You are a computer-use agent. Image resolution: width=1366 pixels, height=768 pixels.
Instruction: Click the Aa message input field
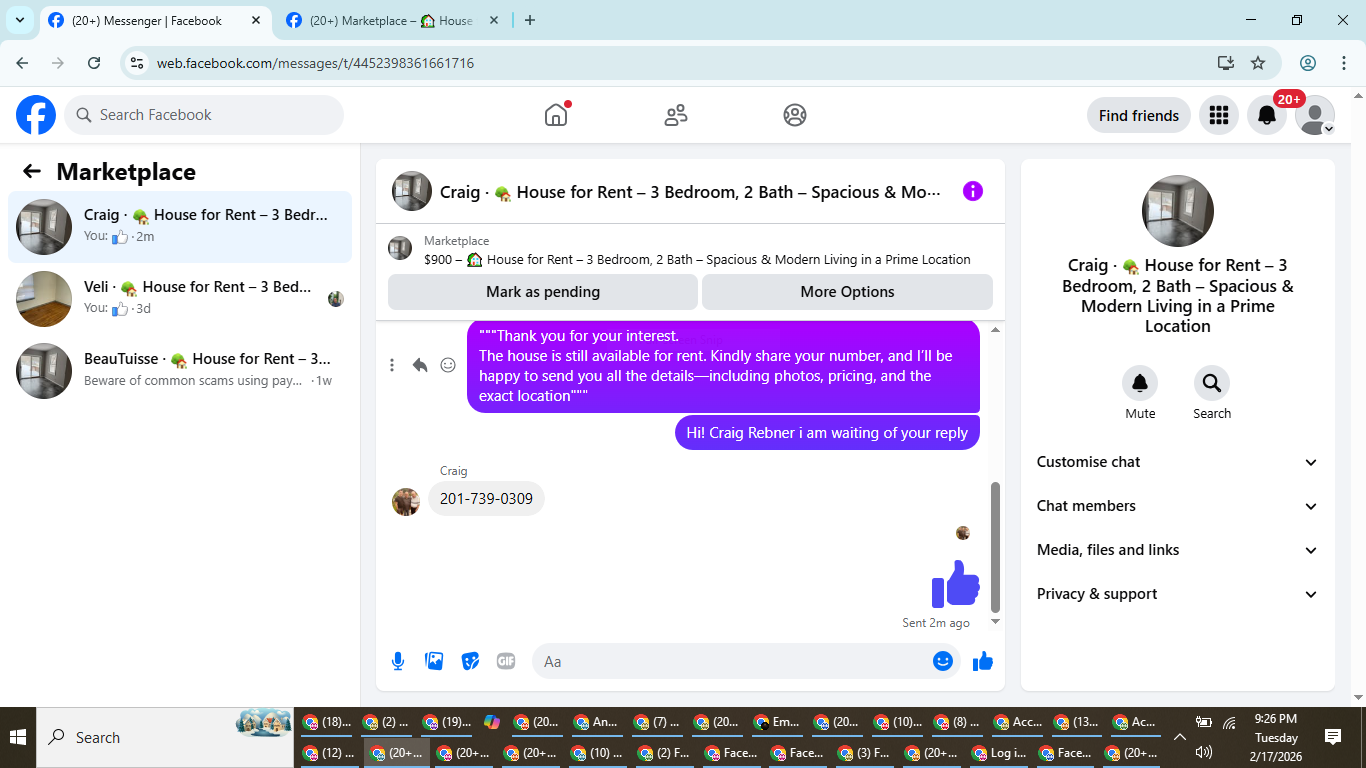click(735, 661)
